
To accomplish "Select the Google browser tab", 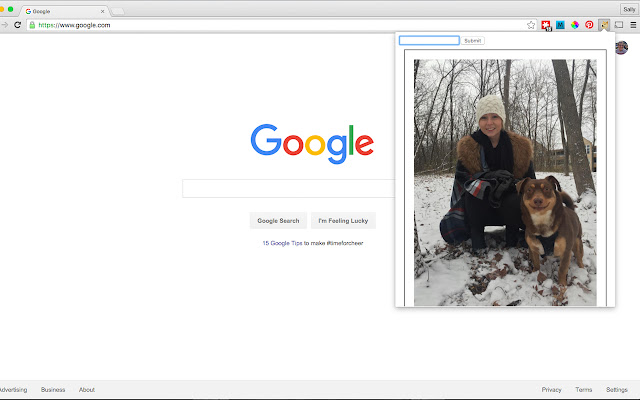I will point(64,11).
